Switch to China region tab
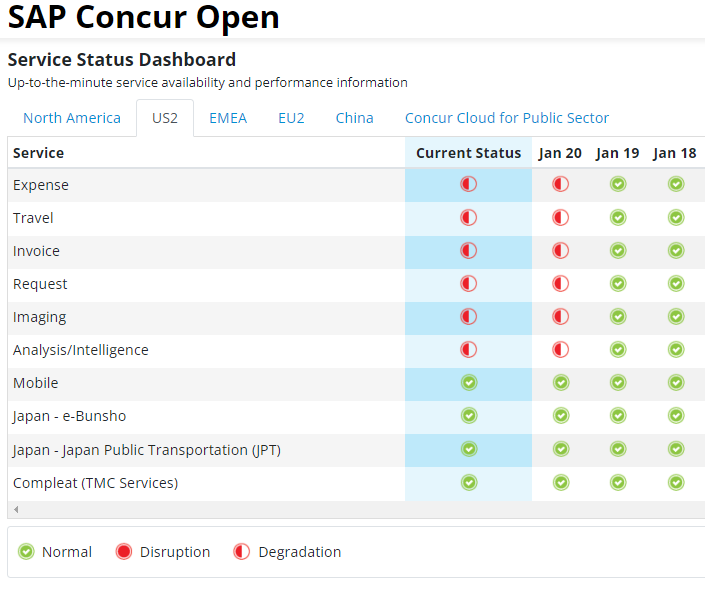Image resolution: width=705 pixels, height=592 pixels. 354,118
